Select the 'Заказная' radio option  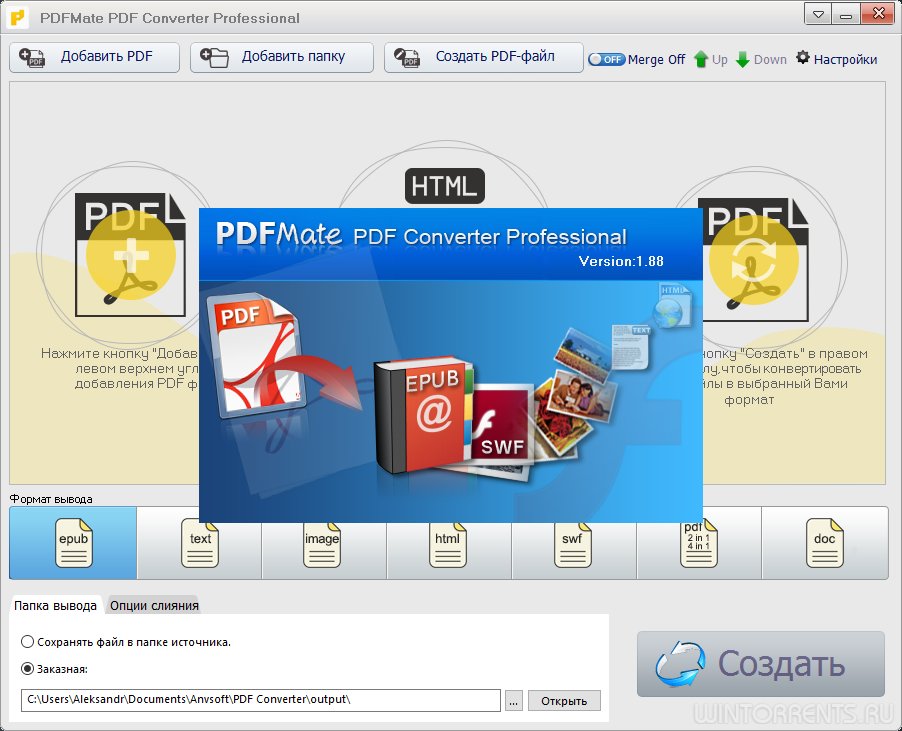coord(27,669)
